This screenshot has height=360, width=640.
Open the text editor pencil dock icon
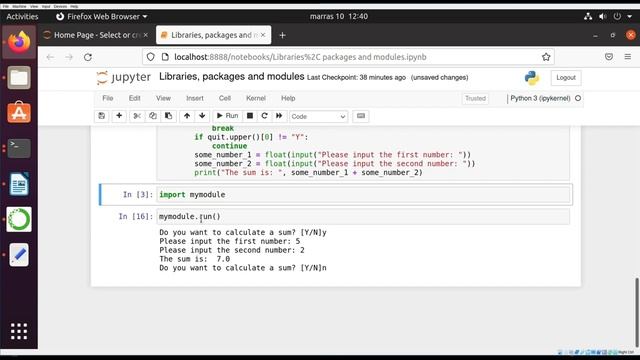point(19,255)
